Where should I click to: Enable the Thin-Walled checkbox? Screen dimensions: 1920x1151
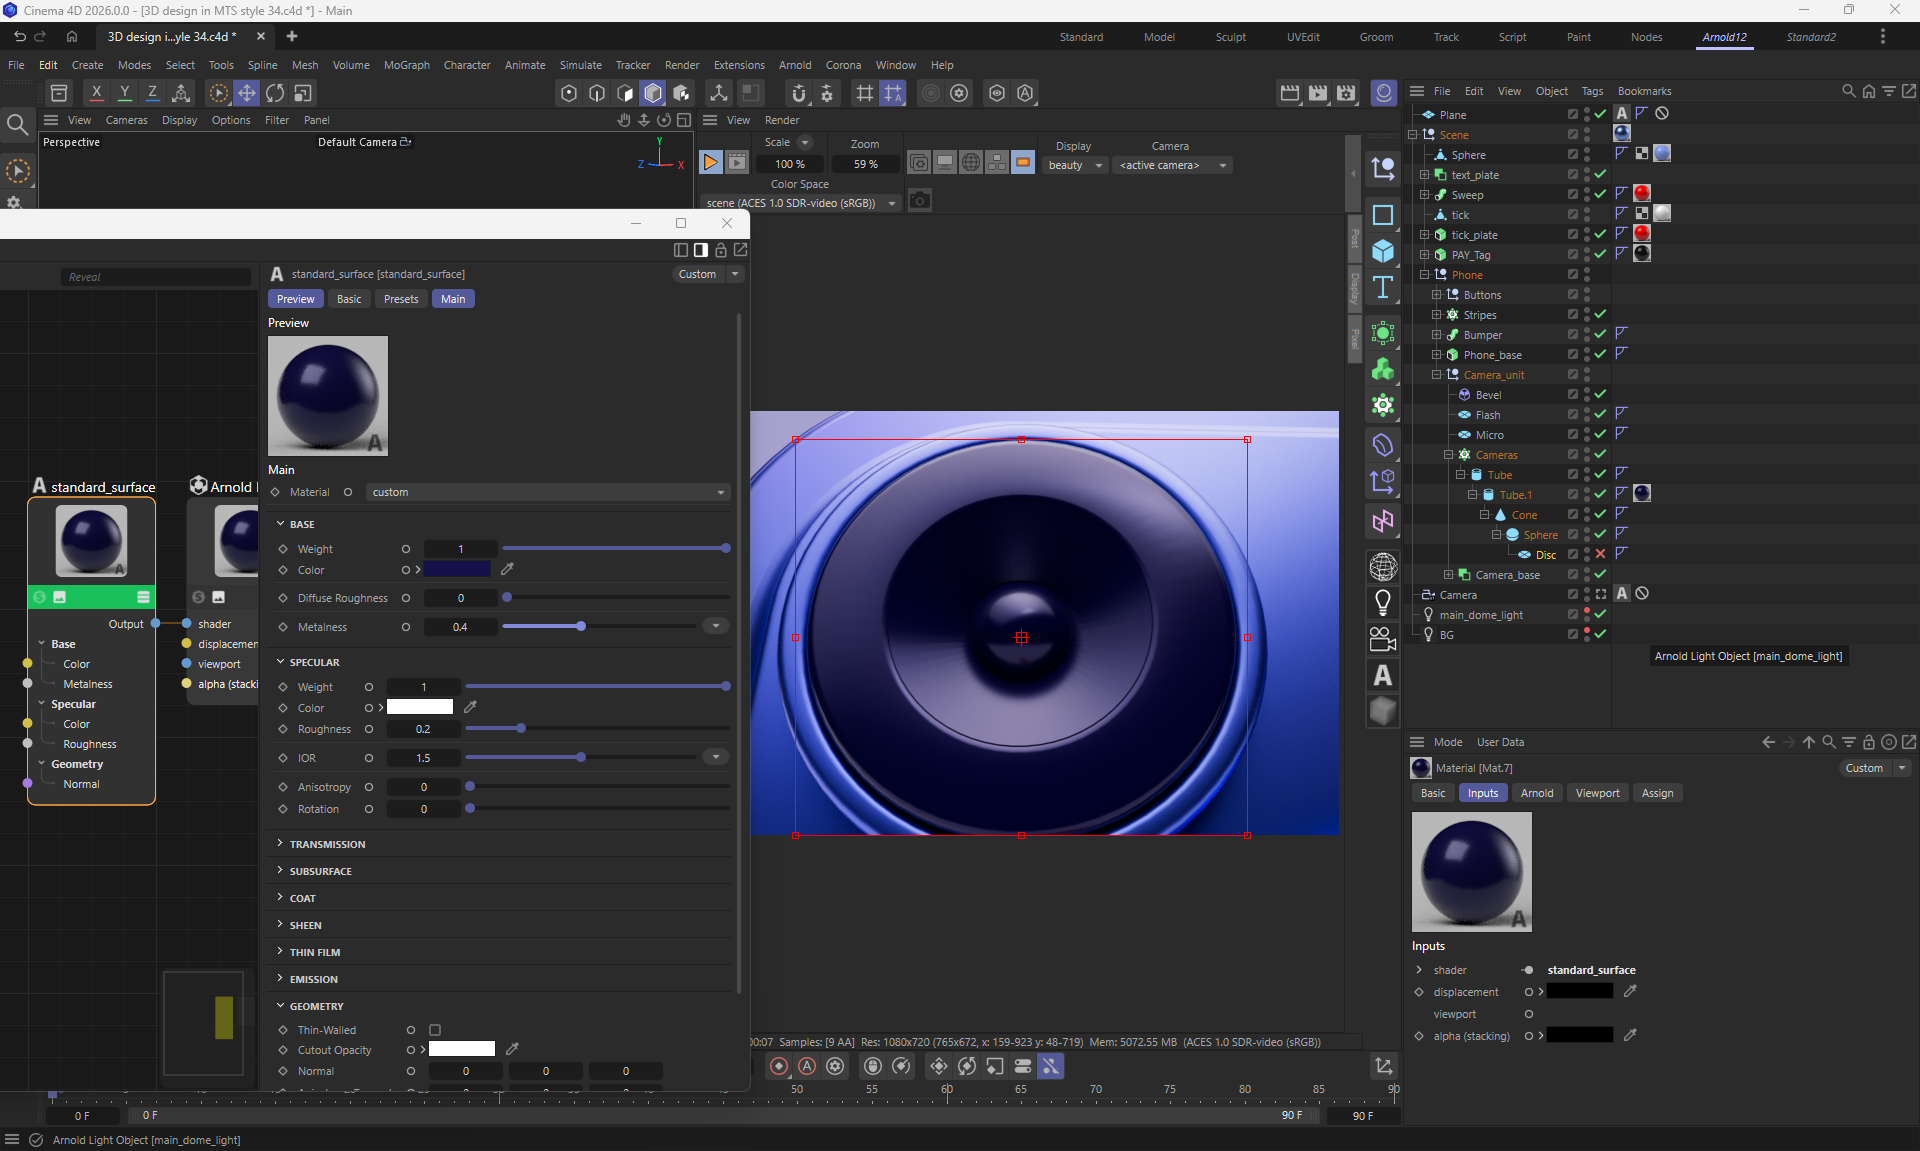tap(435, 1030)
